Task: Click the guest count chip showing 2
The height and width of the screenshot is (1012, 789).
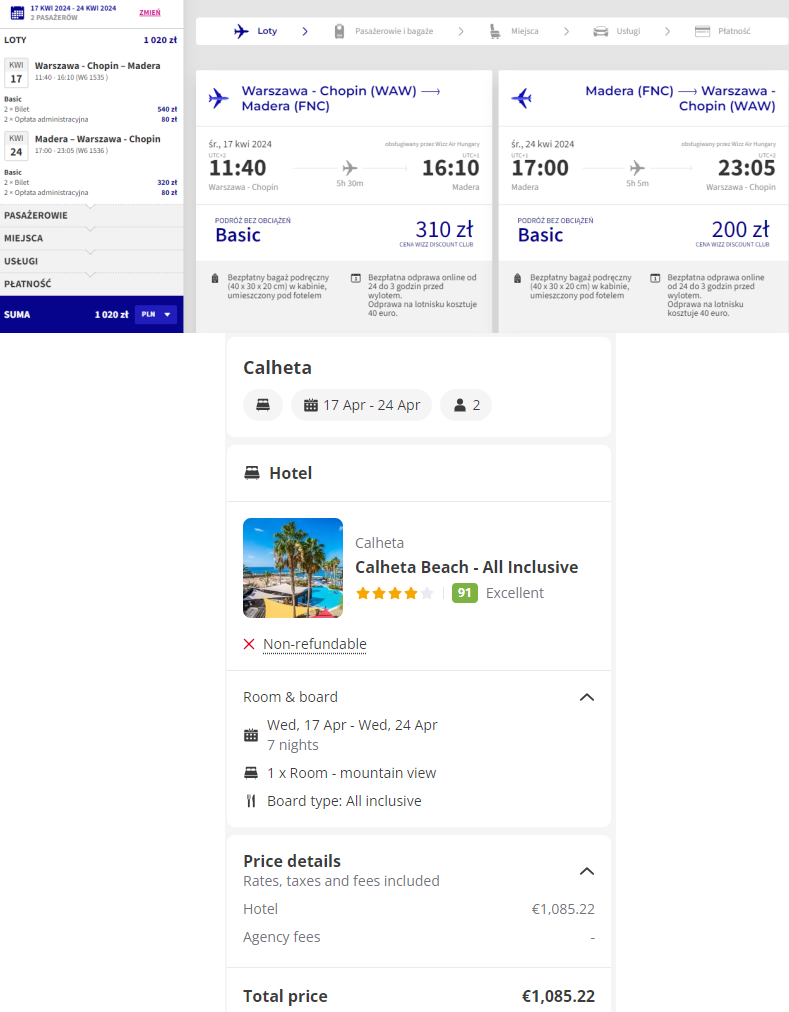Action: pyautogui.click(x=466, y=405)
